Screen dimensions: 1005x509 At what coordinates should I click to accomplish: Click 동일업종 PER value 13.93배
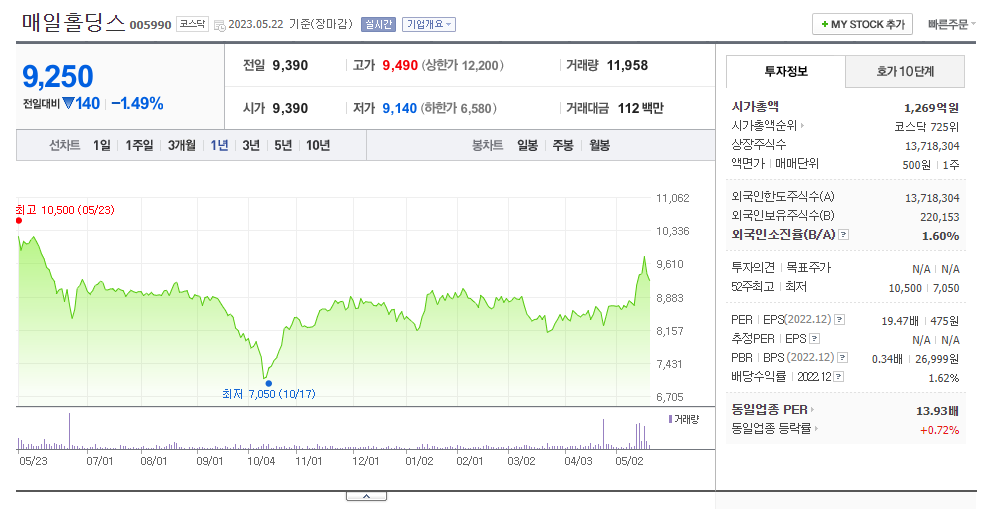(x=938, y=410)
